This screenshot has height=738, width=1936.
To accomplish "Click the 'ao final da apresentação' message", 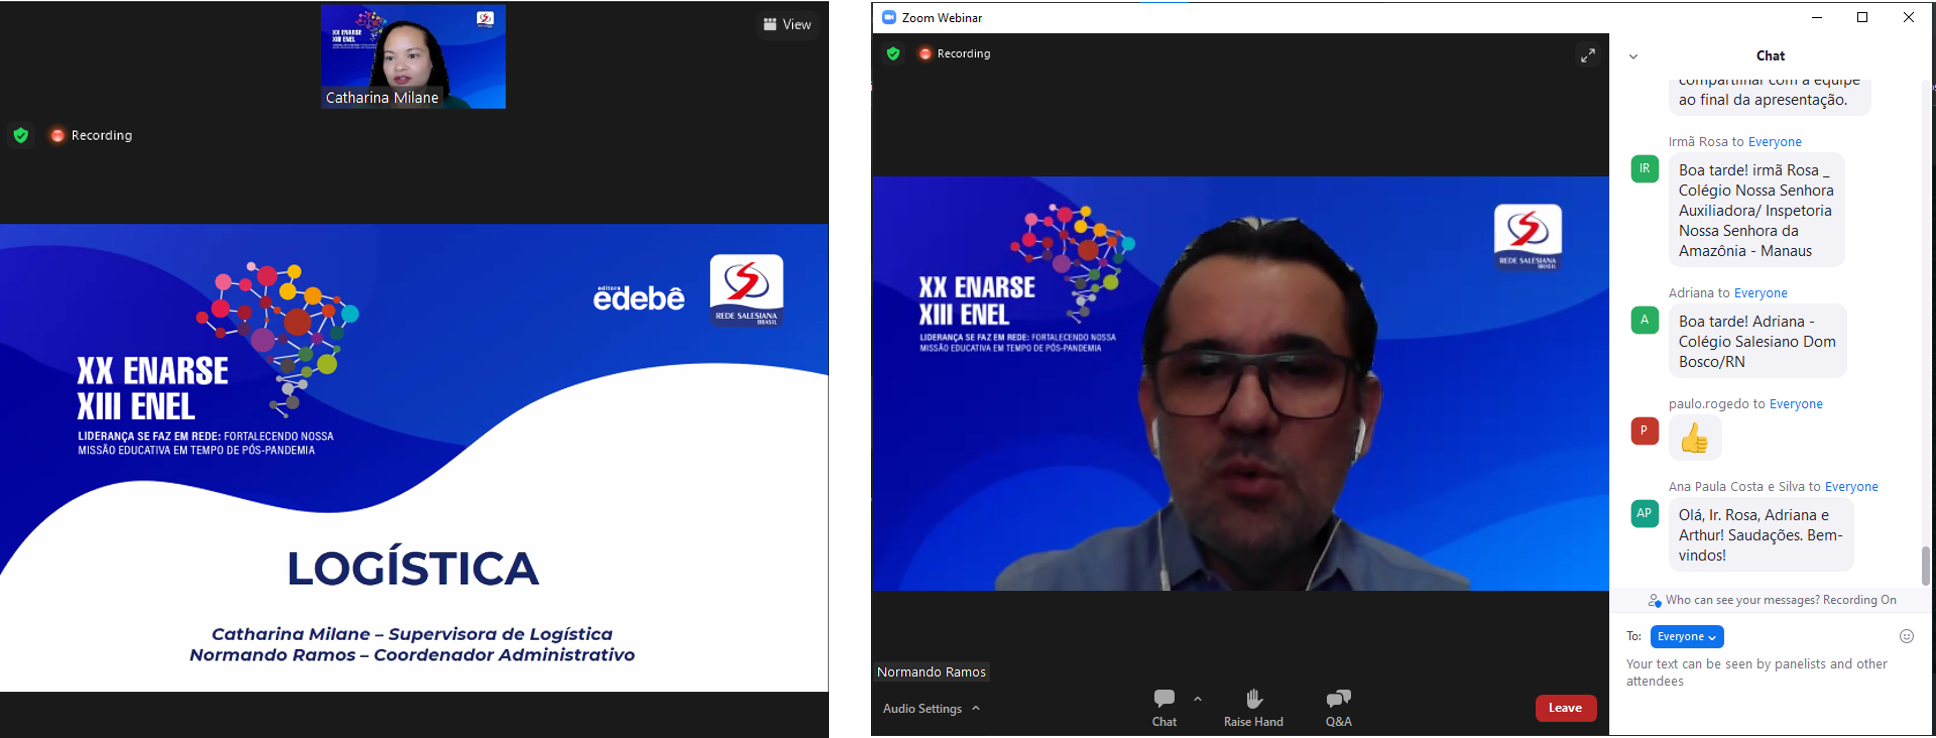I will click(1769, 96).
